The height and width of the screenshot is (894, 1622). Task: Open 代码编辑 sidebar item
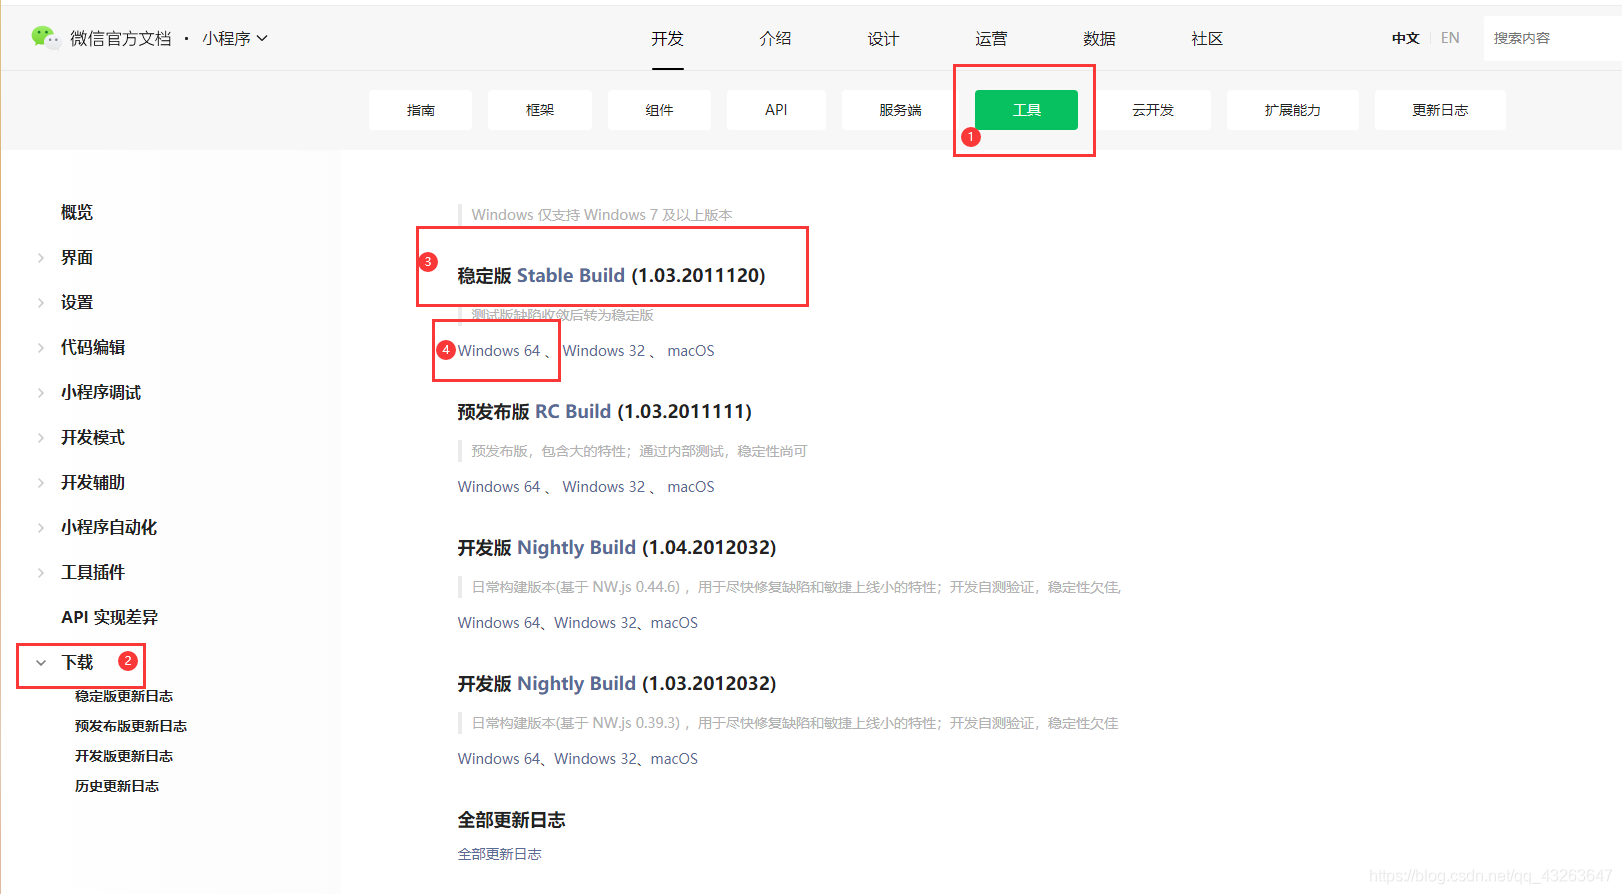93,347
